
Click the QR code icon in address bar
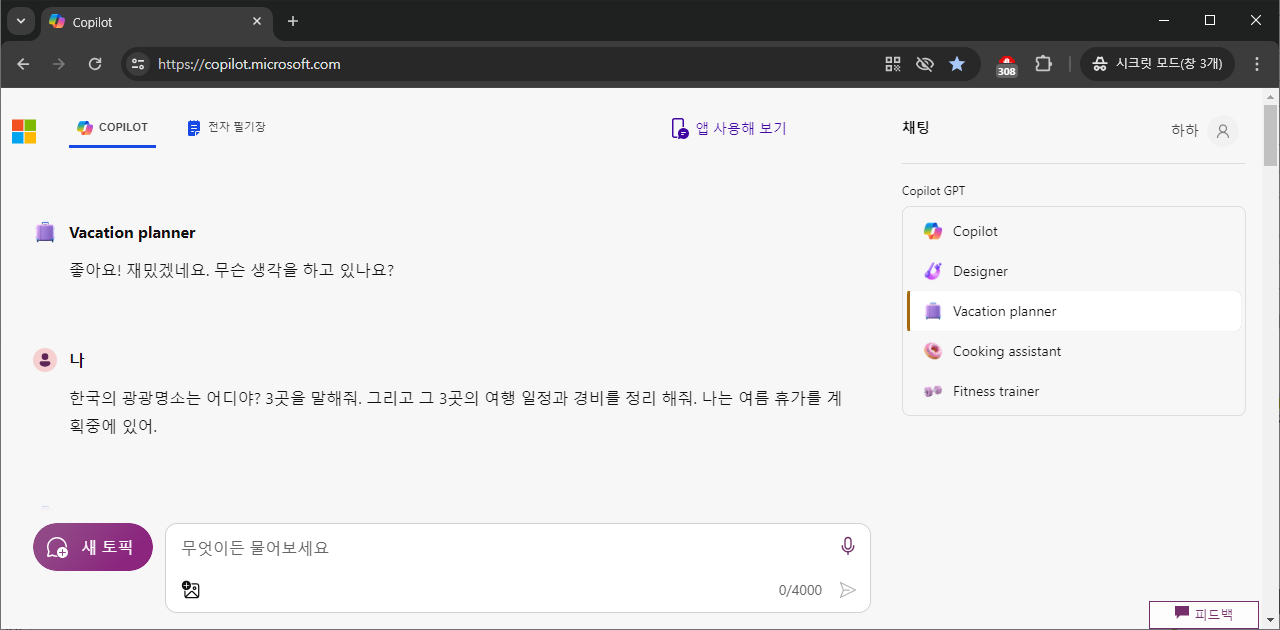pos(893,64)
